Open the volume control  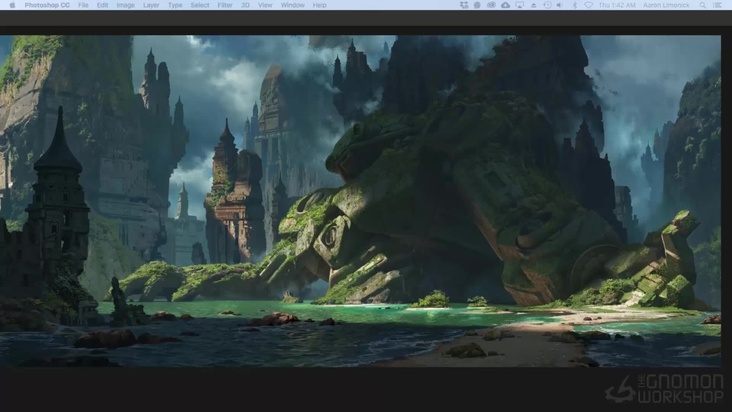coord(560,5)
